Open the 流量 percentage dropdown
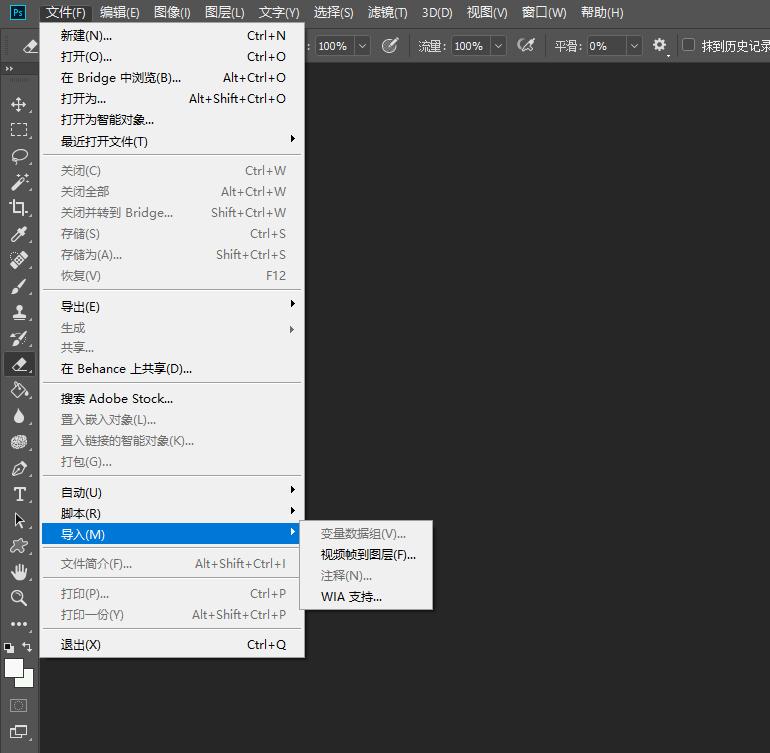Image resolution: width=770 pixels, height=753 pixels. pyautogui.click(x=498, y=46)
